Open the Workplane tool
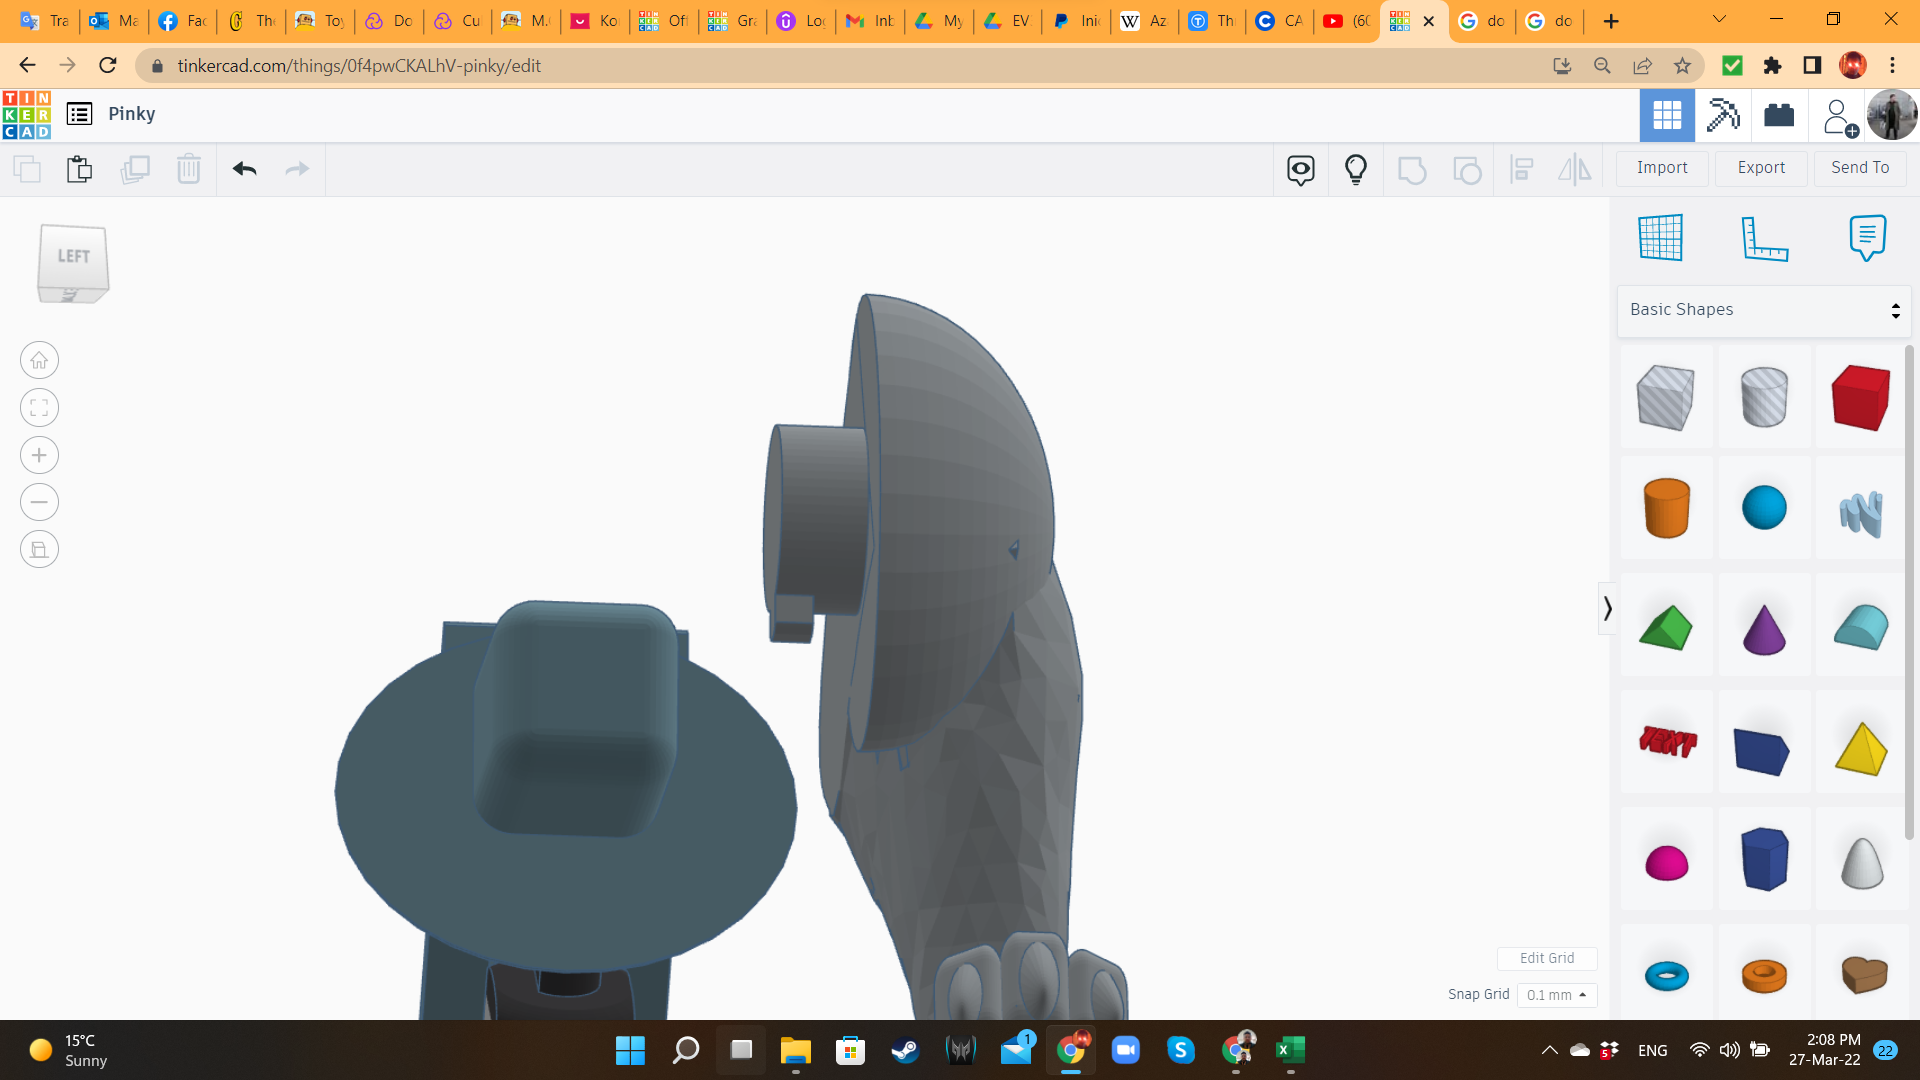This screenshot has height=1080, width=1920. pos(1660,238)
